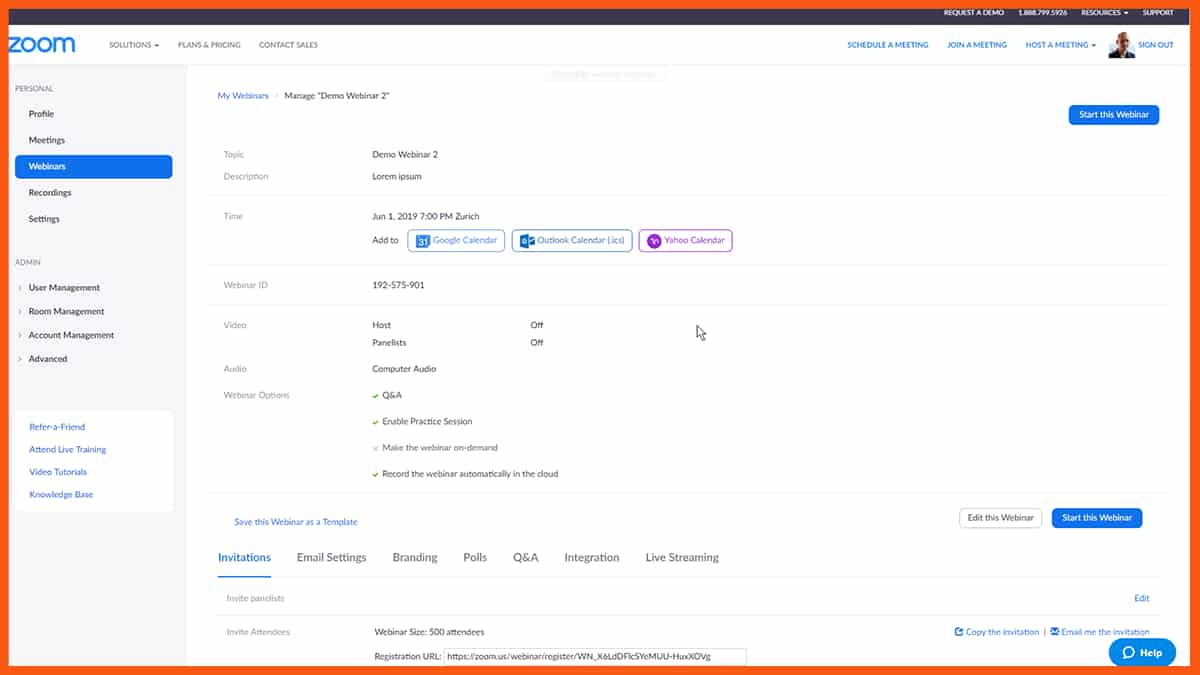The height and width of the screenshot is (675, 1200).
Task: Add webinar to Outlook Calendar (.ics)
Action: click(x=571, y=240)
